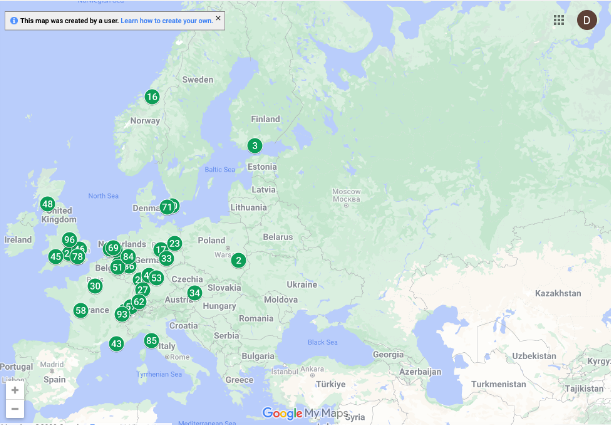Click the Moscow city label
The image size is (612, 426).
(x=346, y=195)
